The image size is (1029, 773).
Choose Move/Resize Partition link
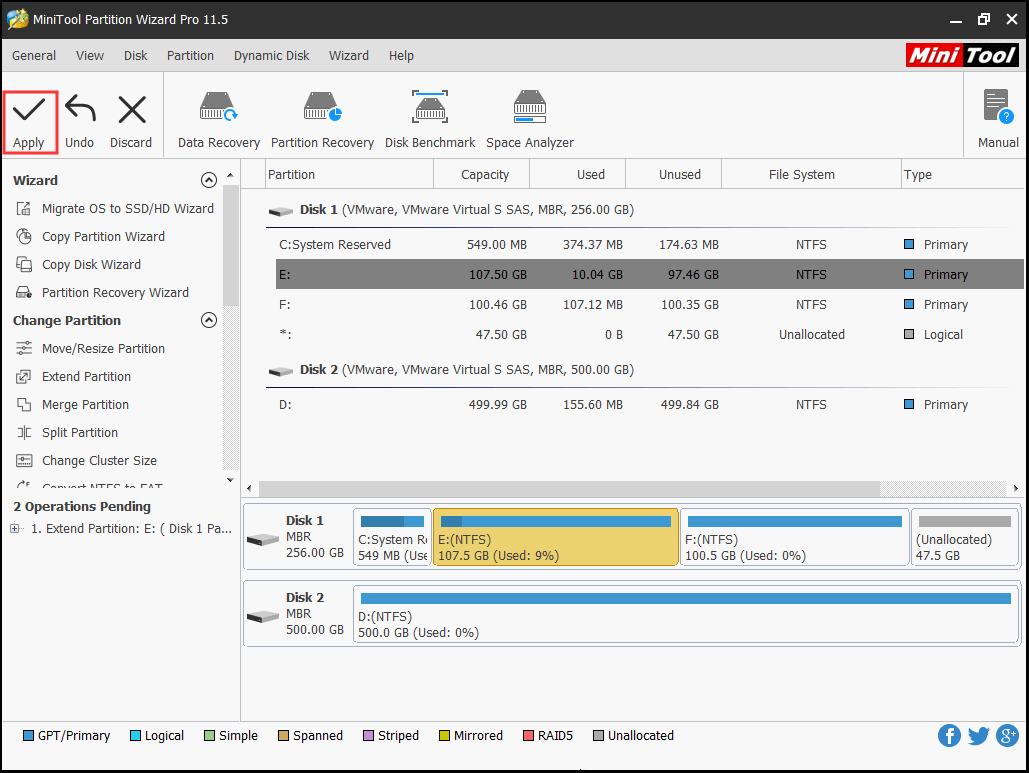coord(103,349)
